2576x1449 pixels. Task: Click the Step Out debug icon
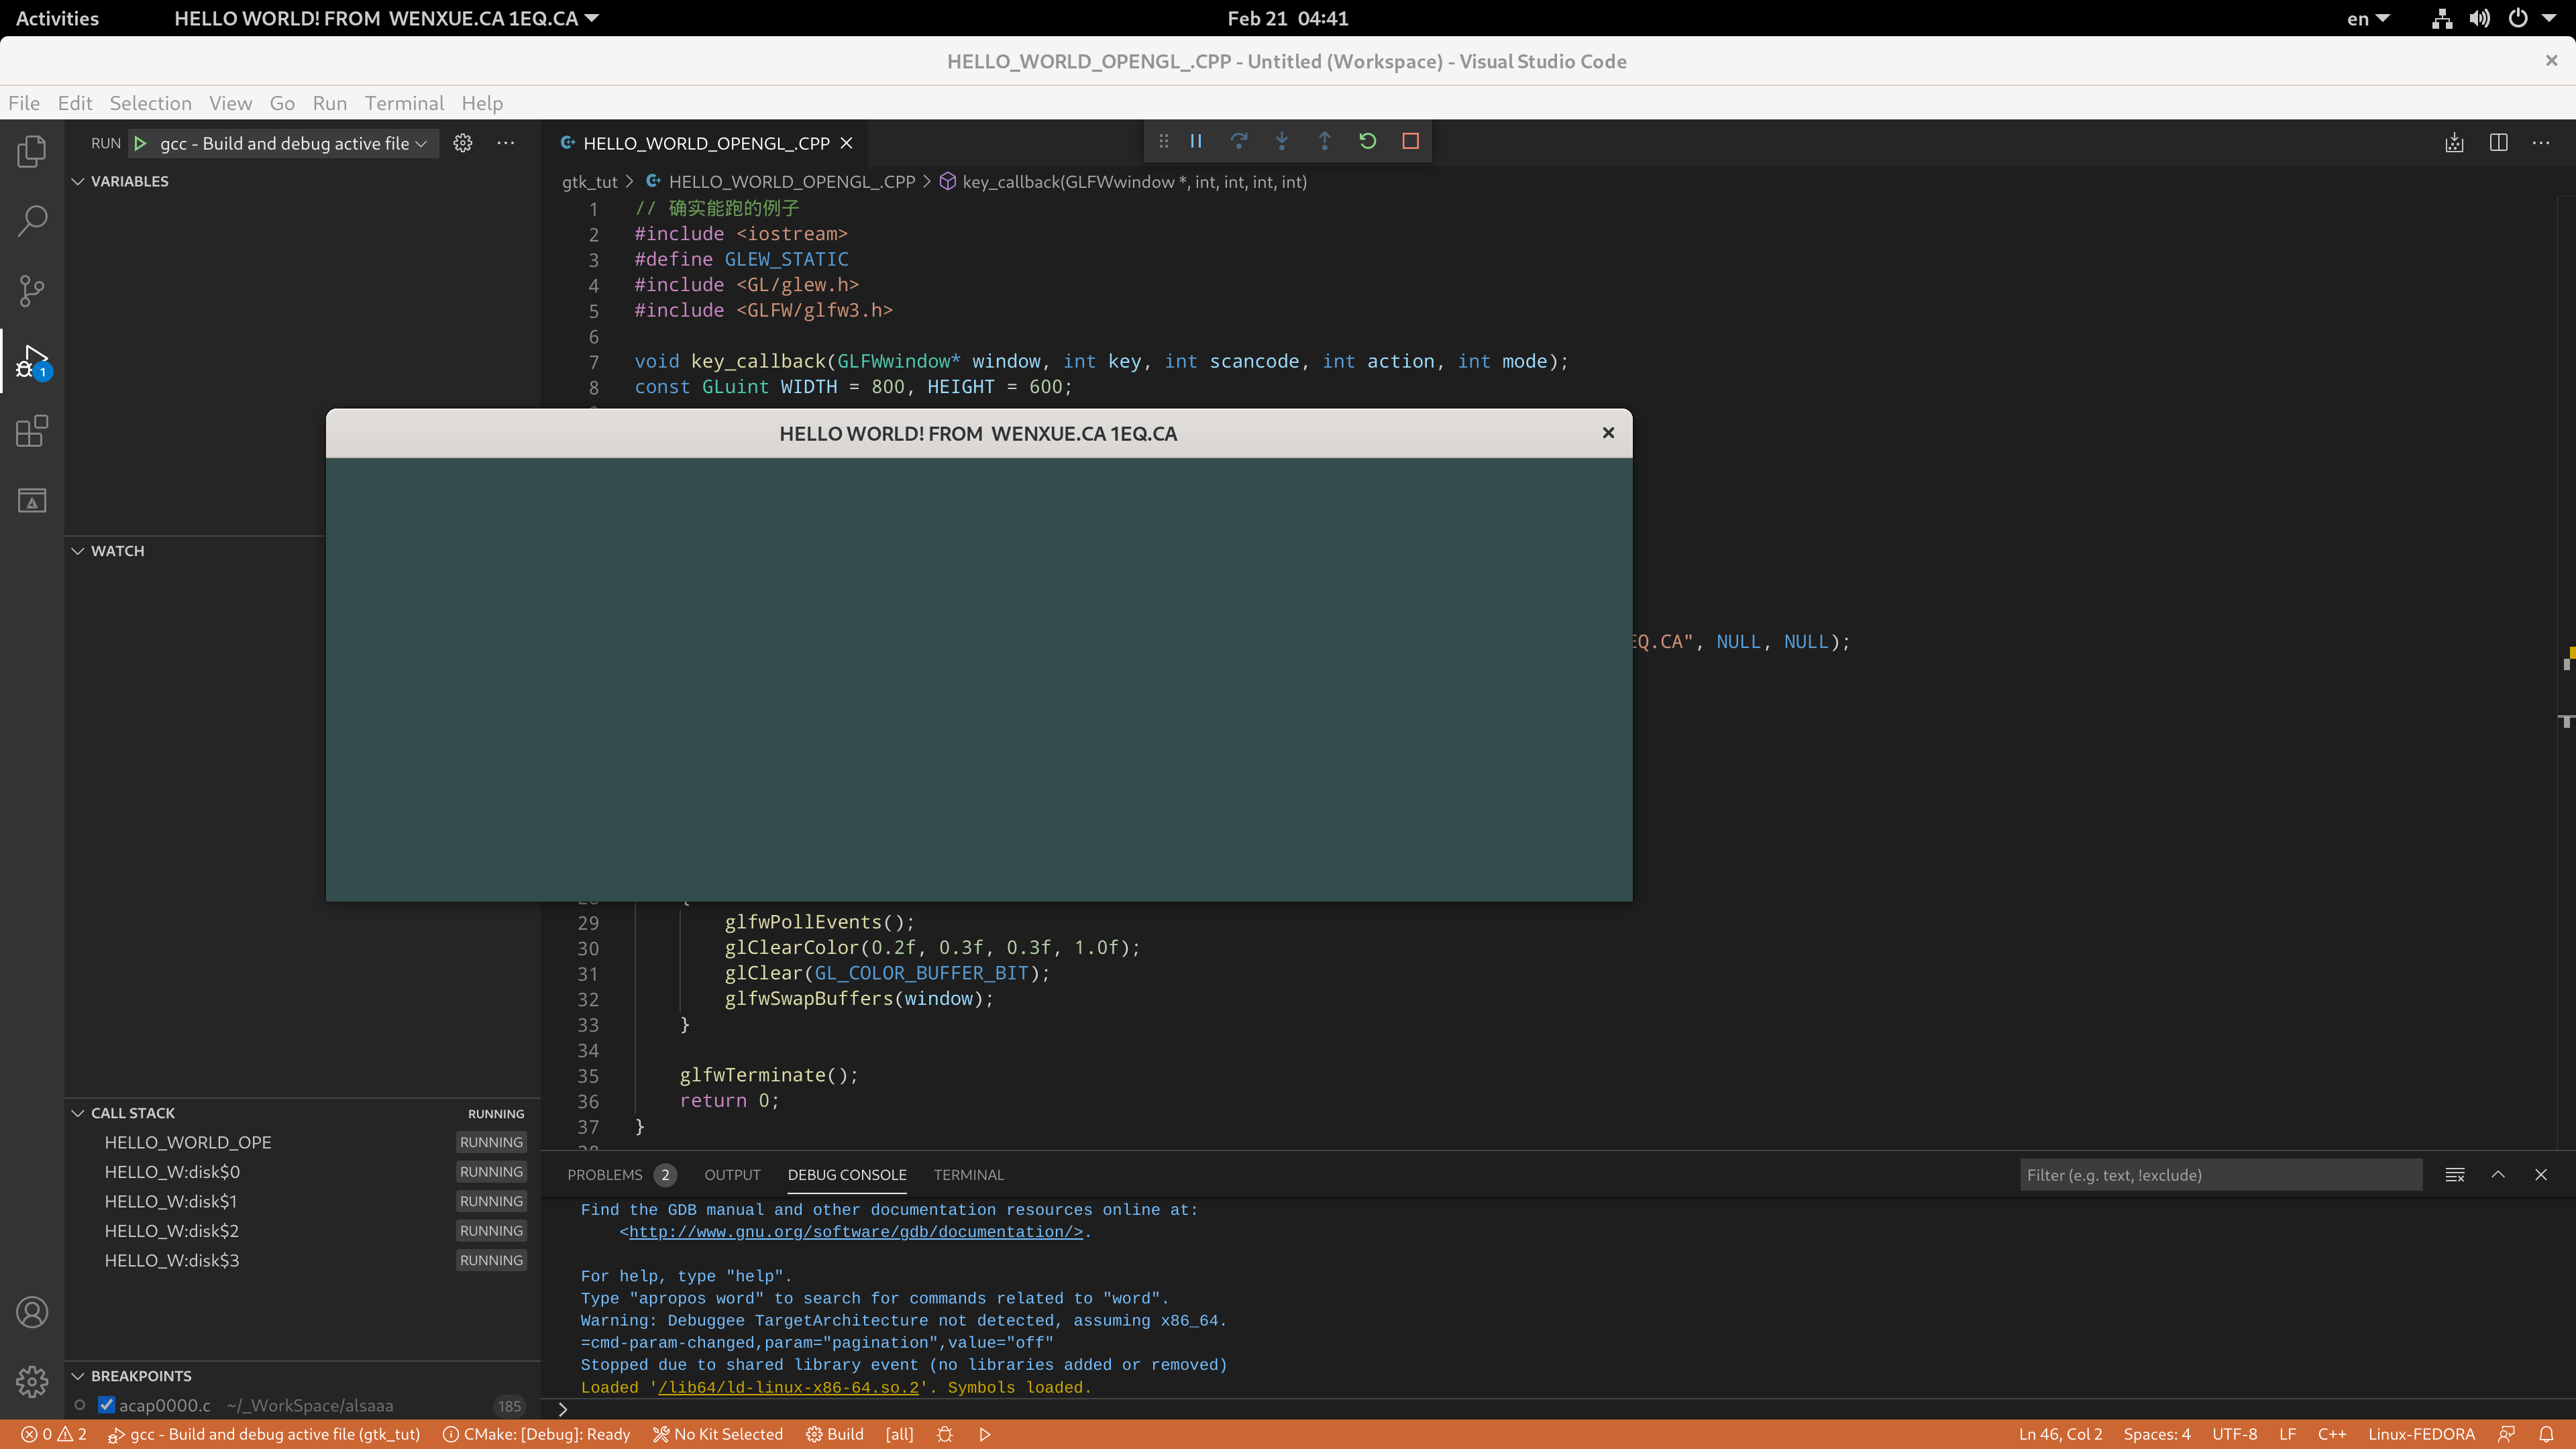tap(1324, 141)
